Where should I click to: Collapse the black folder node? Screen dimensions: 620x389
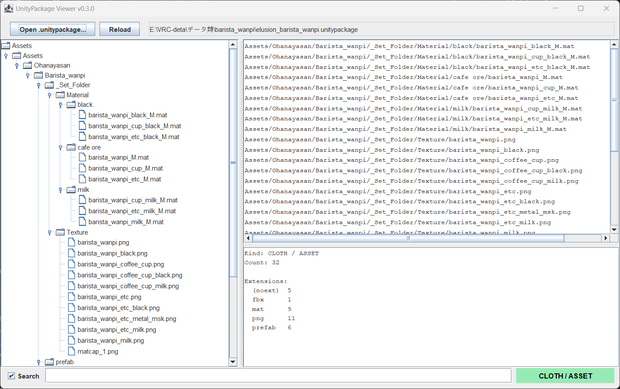click(x=60, y=105)
